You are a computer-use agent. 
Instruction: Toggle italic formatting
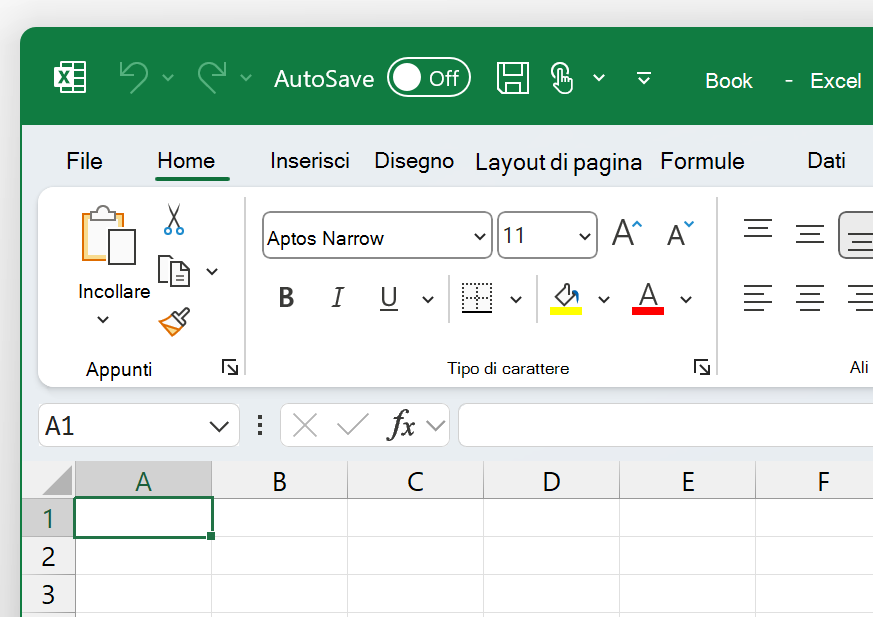pos(337,297)
